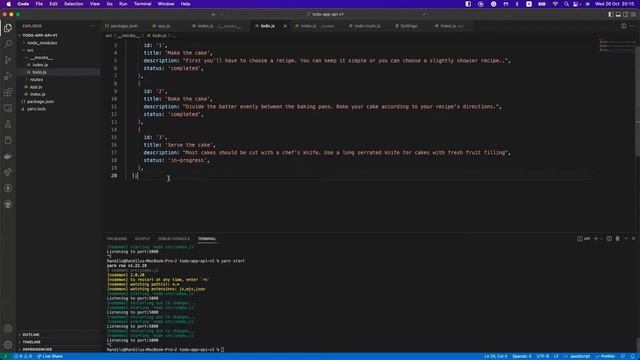This screenshot has height=360, width=640.
Task: Close the terminal panel with X
Action: coord(633,238)
